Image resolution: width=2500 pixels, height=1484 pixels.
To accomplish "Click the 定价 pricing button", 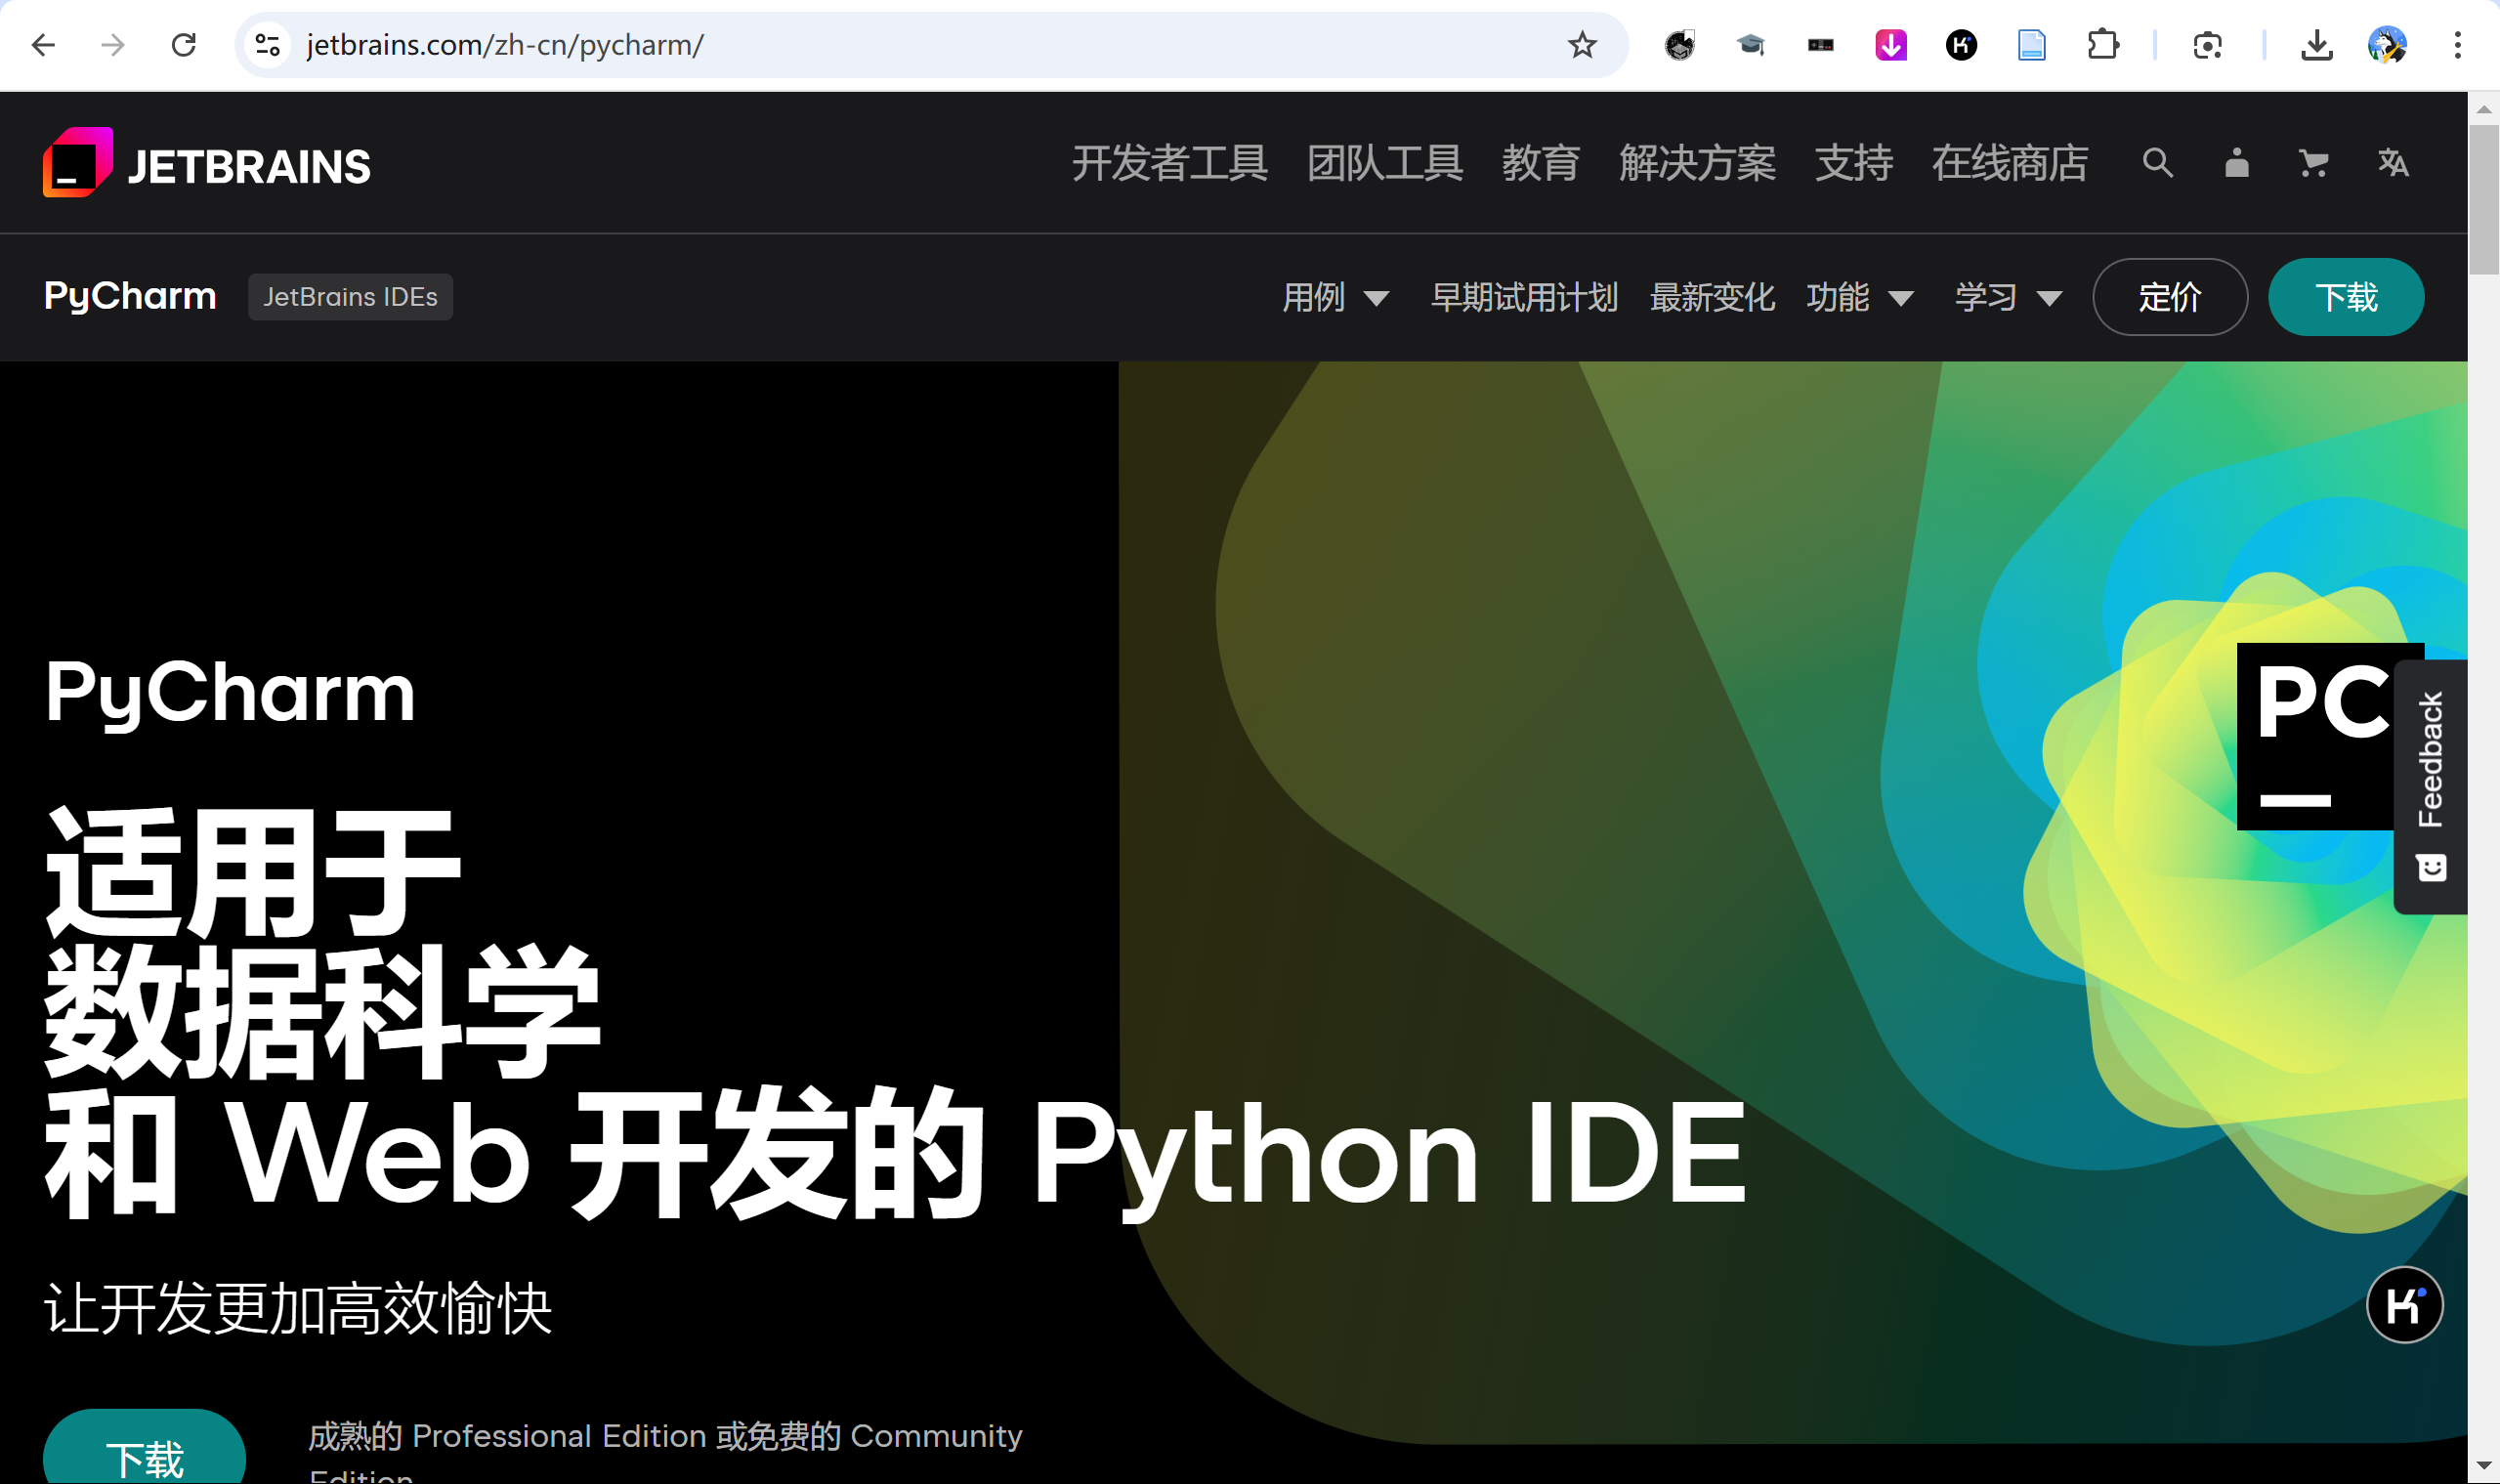I will coord(2169,297).
